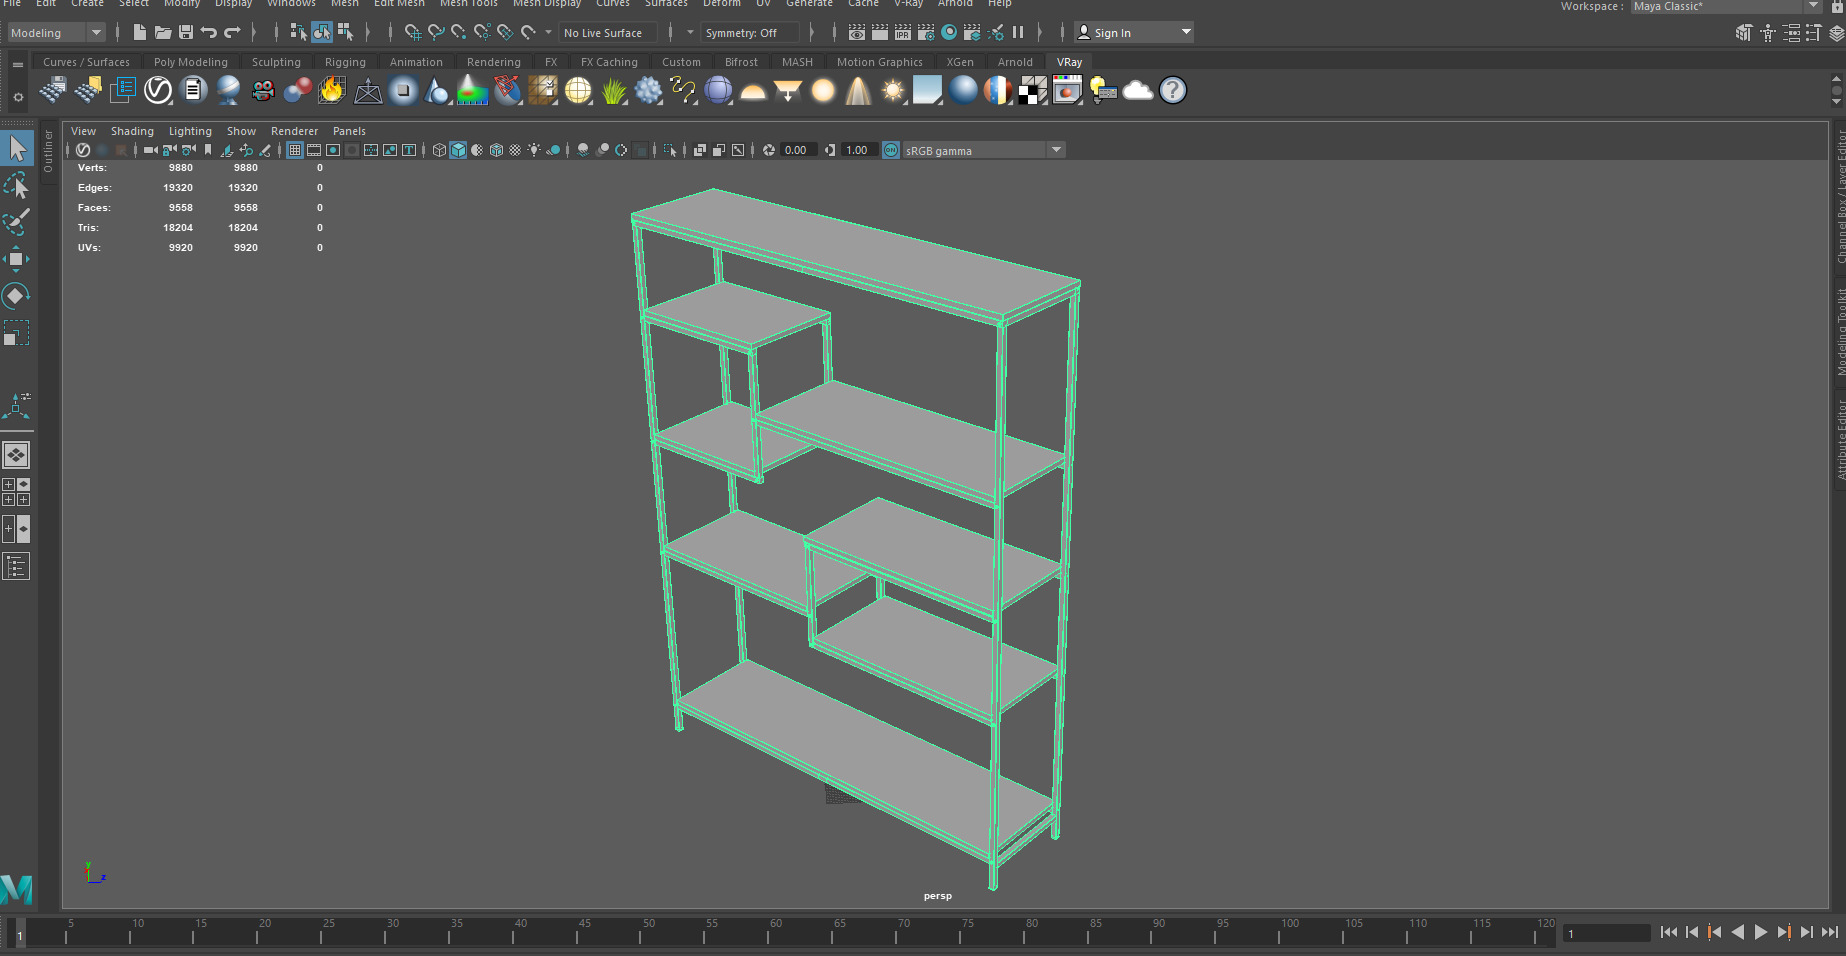This screenshot has height=956, width=1846.
Task: Go to the start of playback range
Action: (x=1669, y=932)
